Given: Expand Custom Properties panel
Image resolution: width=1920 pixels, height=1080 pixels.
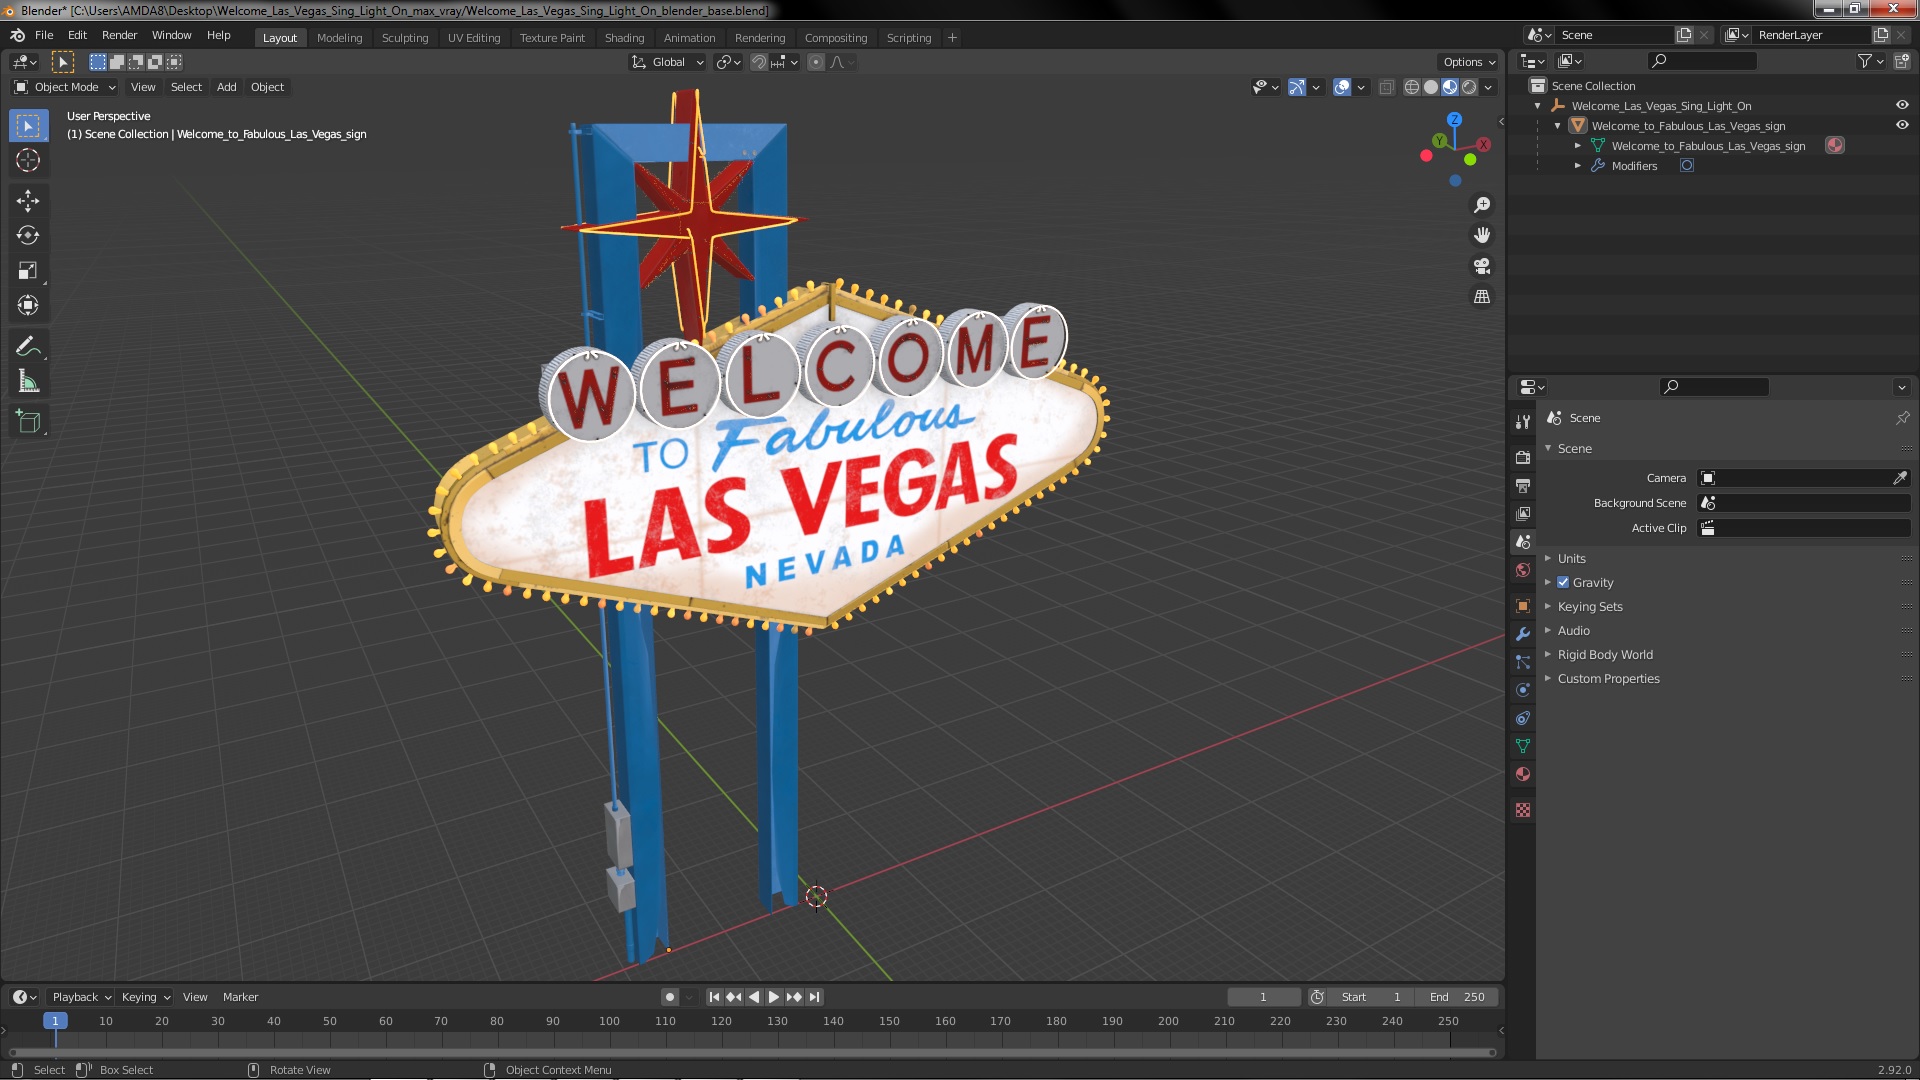Looking at the screenshot, I should (1608, 679).
